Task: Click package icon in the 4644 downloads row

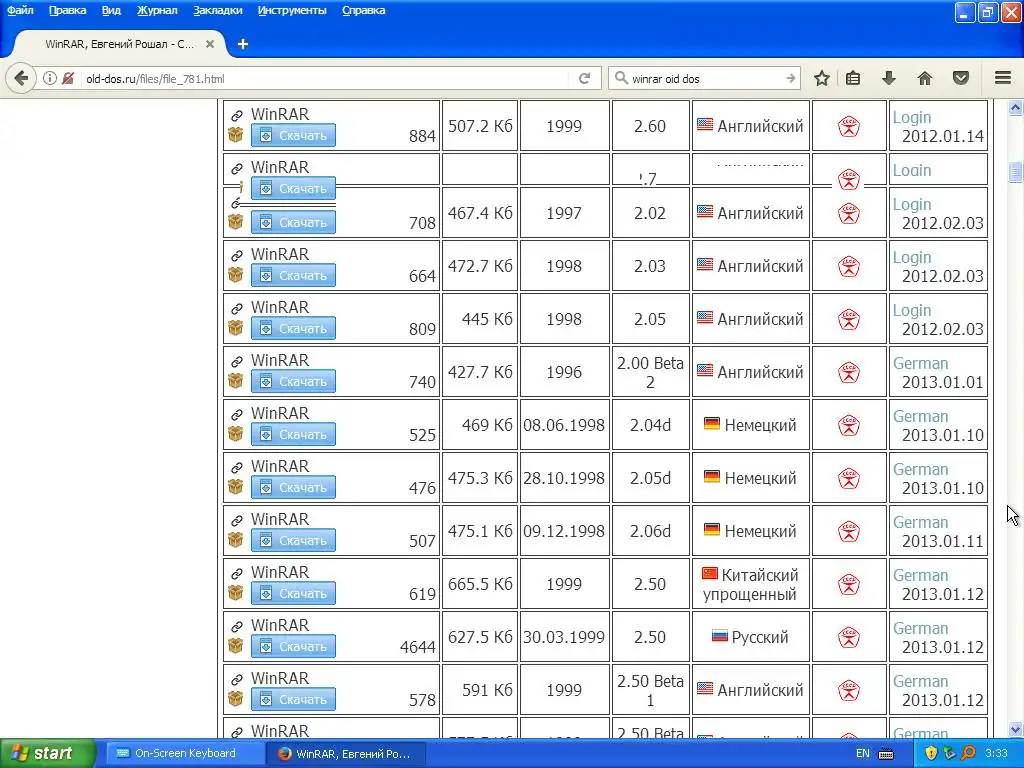Action: [235, 646]
